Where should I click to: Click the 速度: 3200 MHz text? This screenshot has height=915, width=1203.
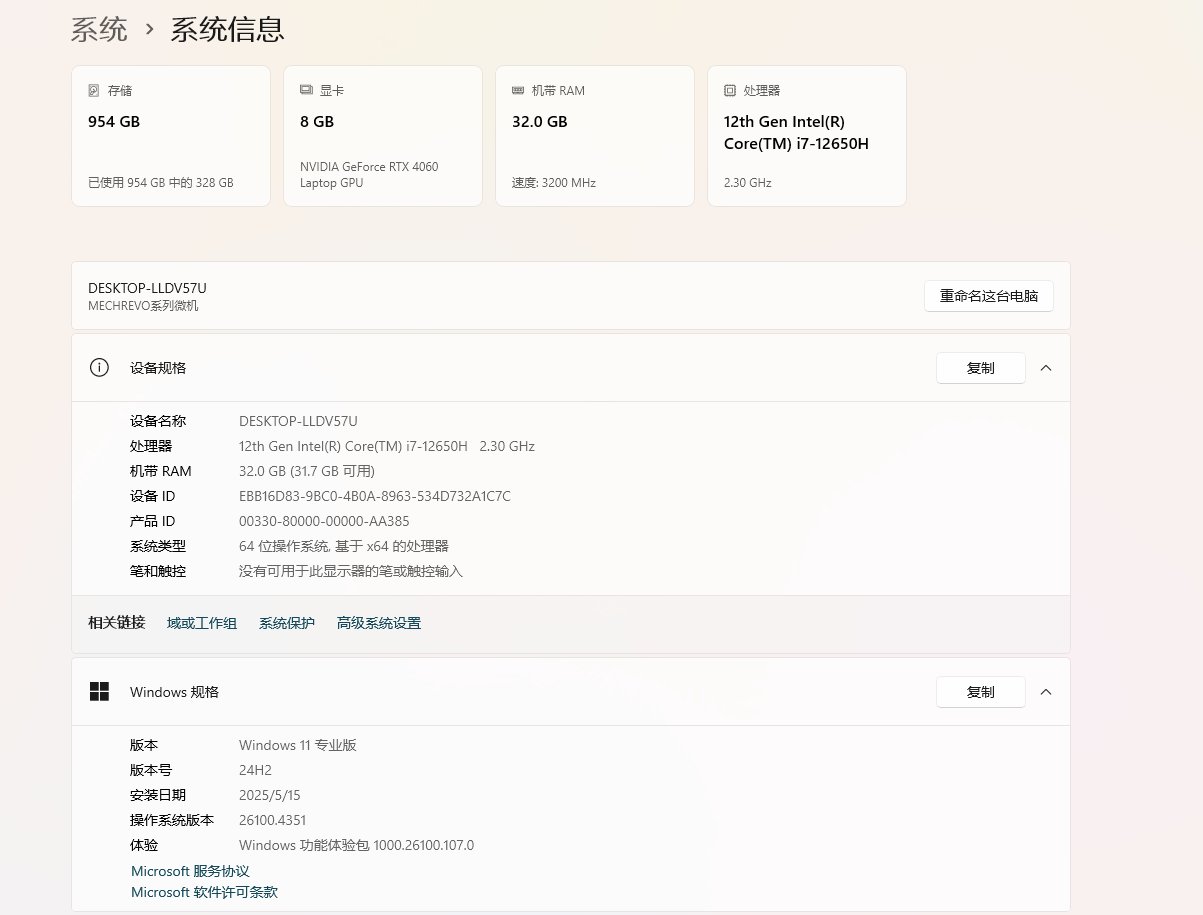(x=554, y=183)
